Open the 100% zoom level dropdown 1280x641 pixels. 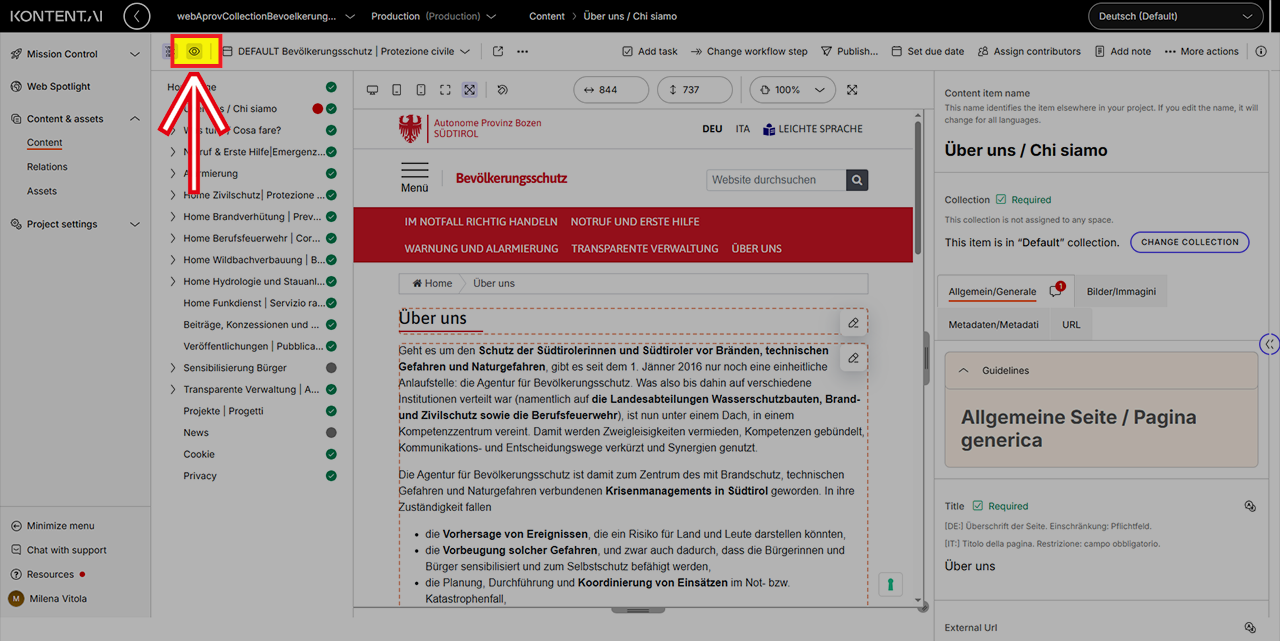792,90
